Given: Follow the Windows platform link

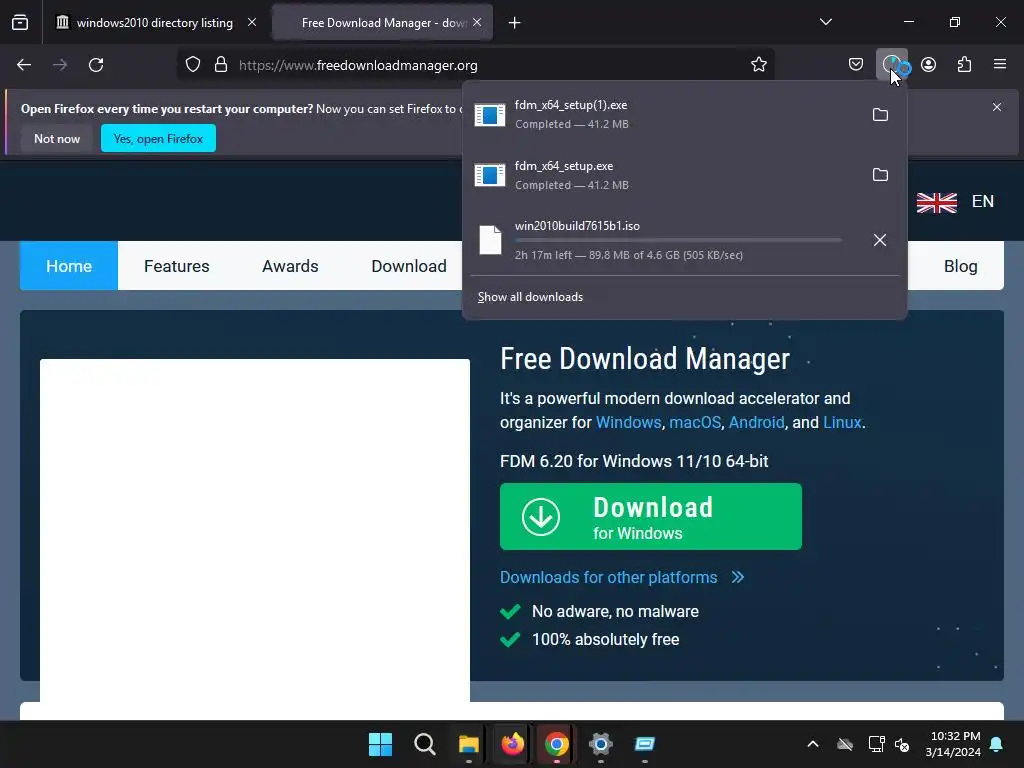Looking at the screenshot, I should tap(628, 423).
